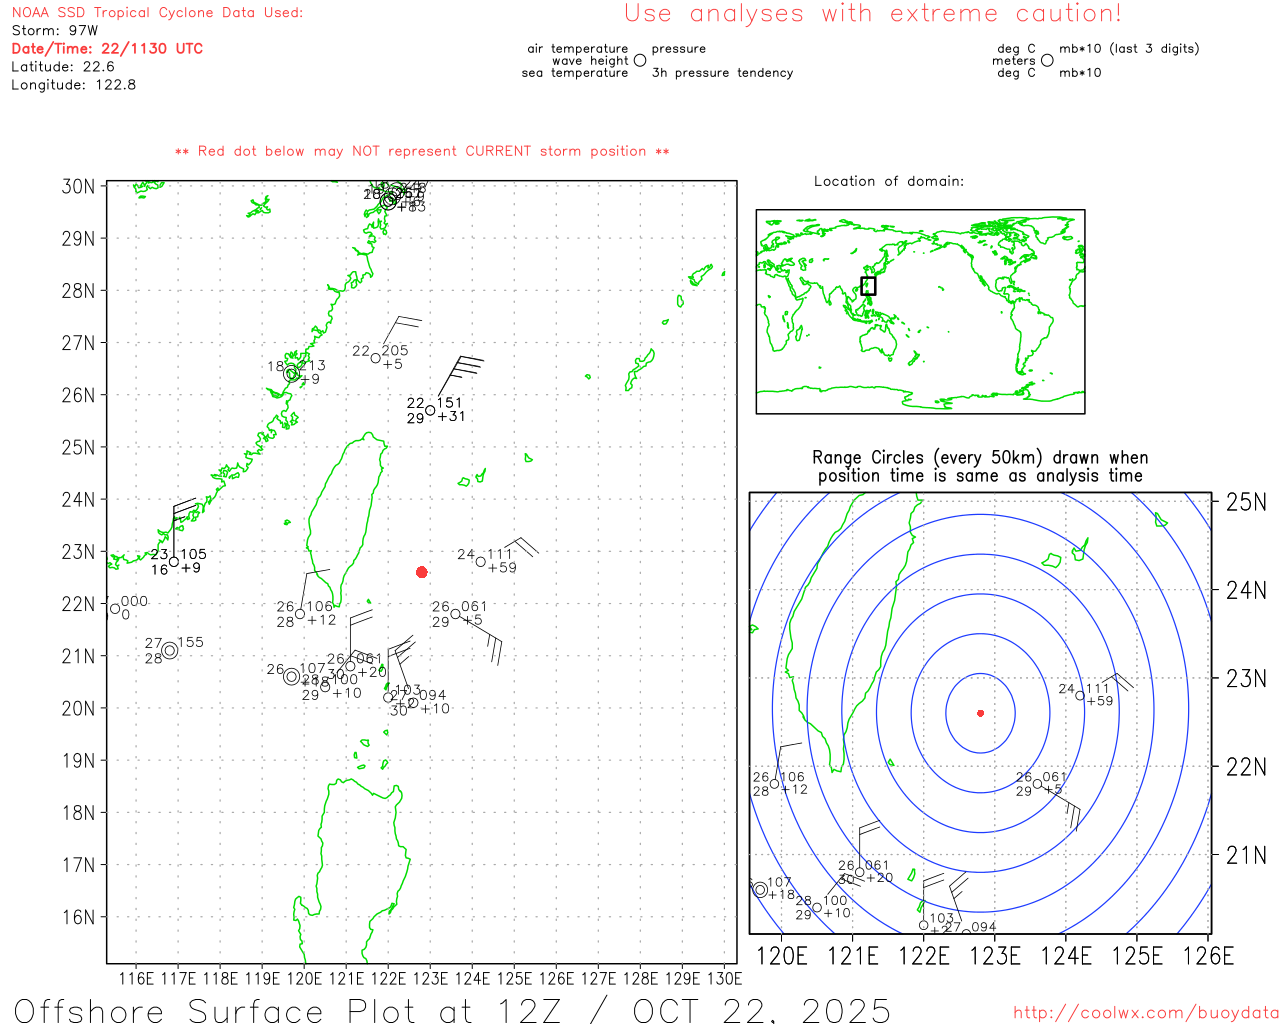Click station circle labeled 000 at 22N

coord(115,608)
